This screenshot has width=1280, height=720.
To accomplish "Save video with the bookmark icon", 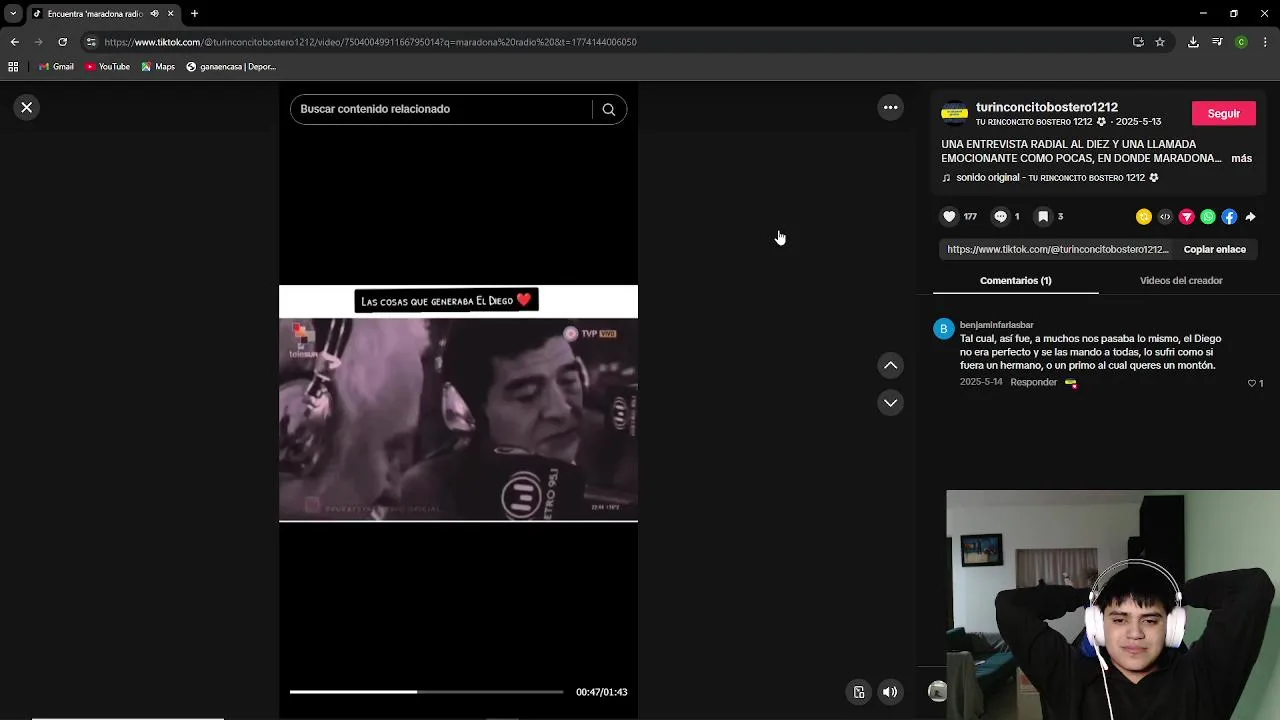I will click(x=1043, y=216).
